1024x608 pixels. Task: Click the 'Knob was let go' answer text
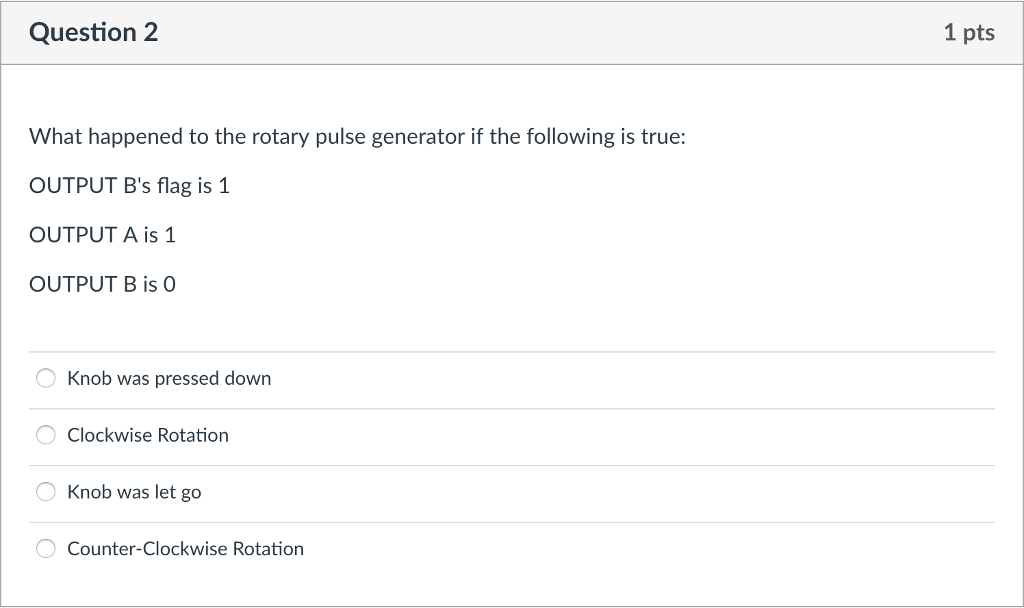133,492
